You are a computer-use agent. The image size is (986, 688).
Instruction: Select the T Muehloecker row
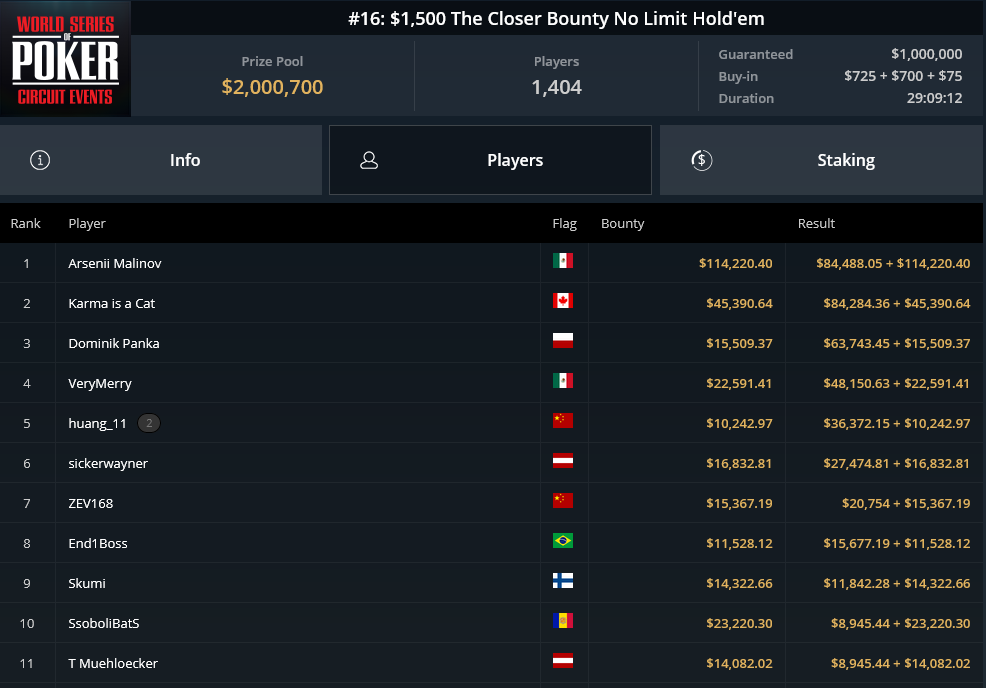pyautogui.click(x=491, y=663)
